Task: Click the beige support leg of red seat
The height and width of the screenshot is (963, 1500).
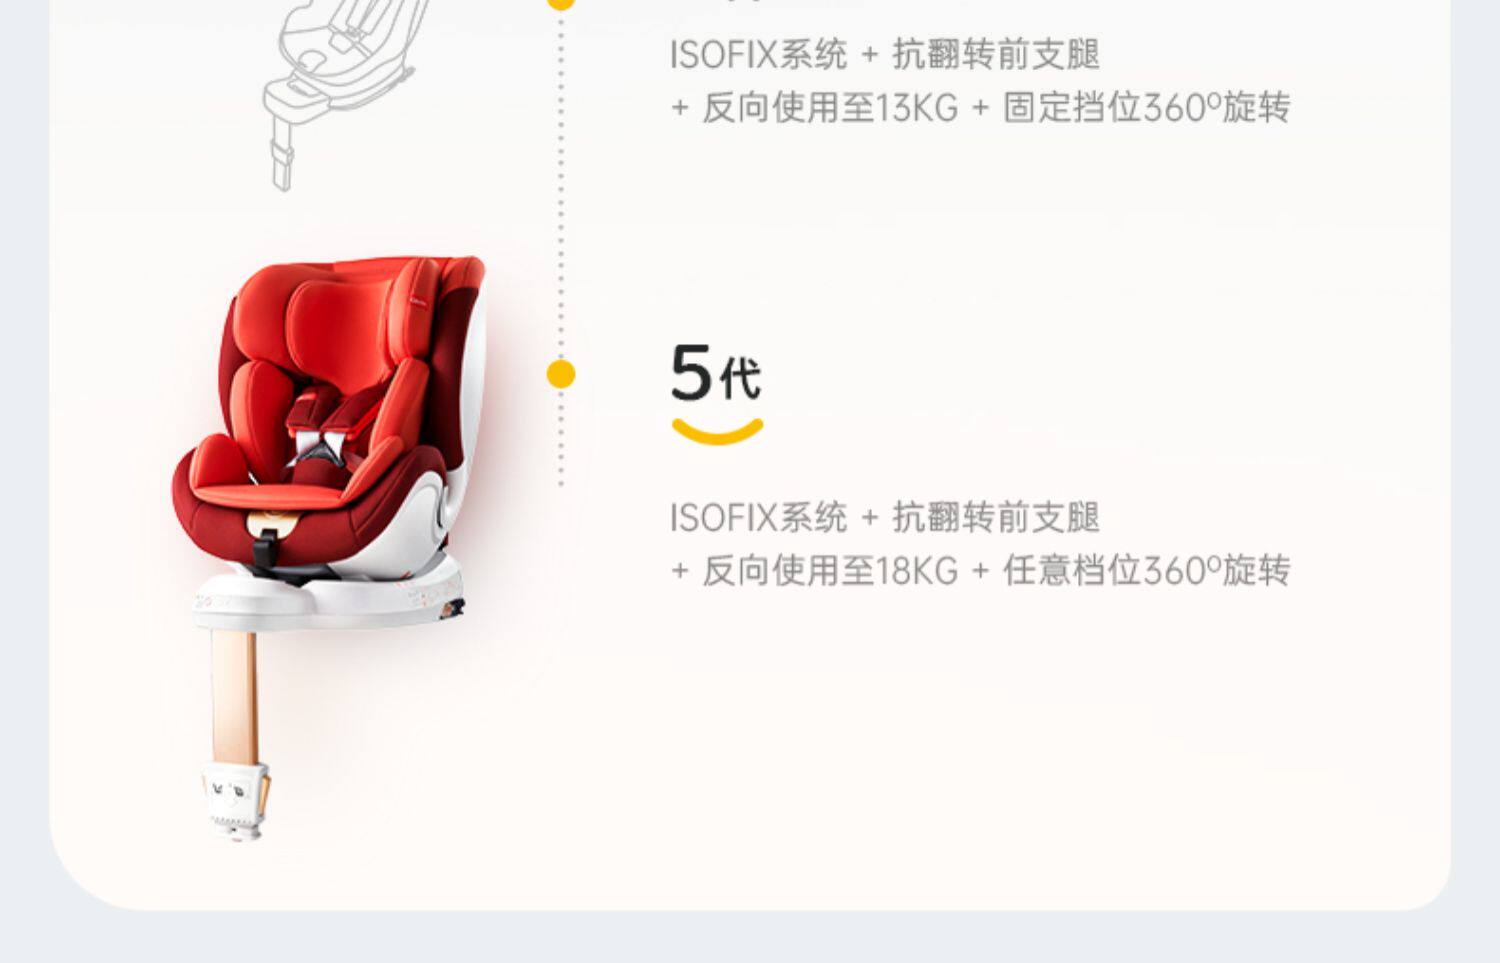Action: click(x=234, y=697)
